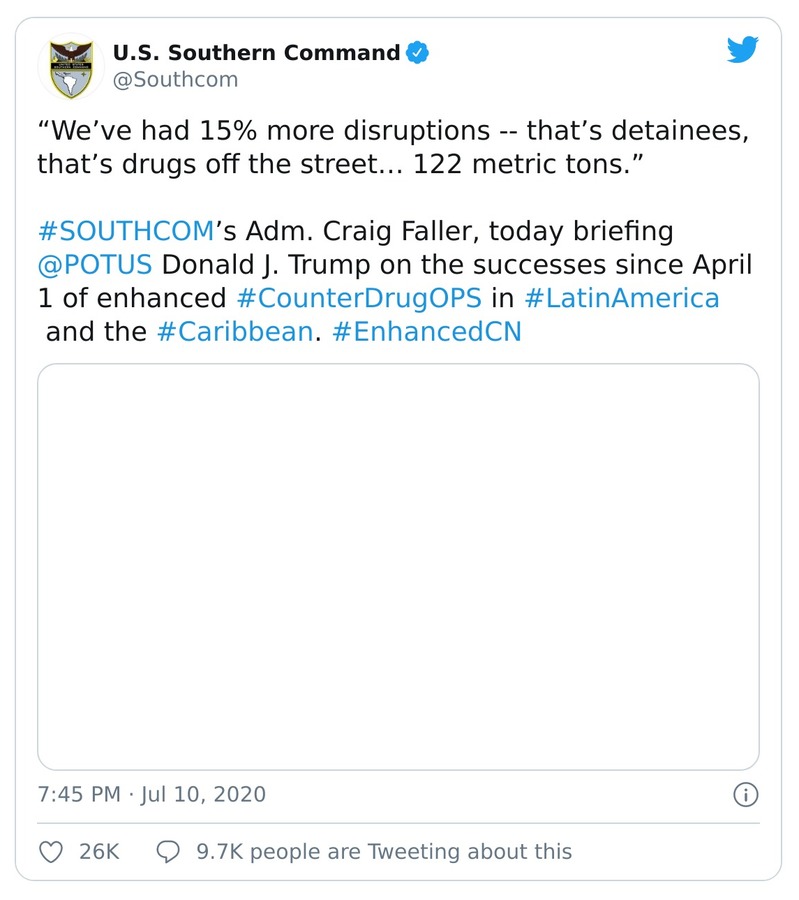Visit the @POTUS mention
The height and width of the screenshot is (900, 799).
coord(95,265)
